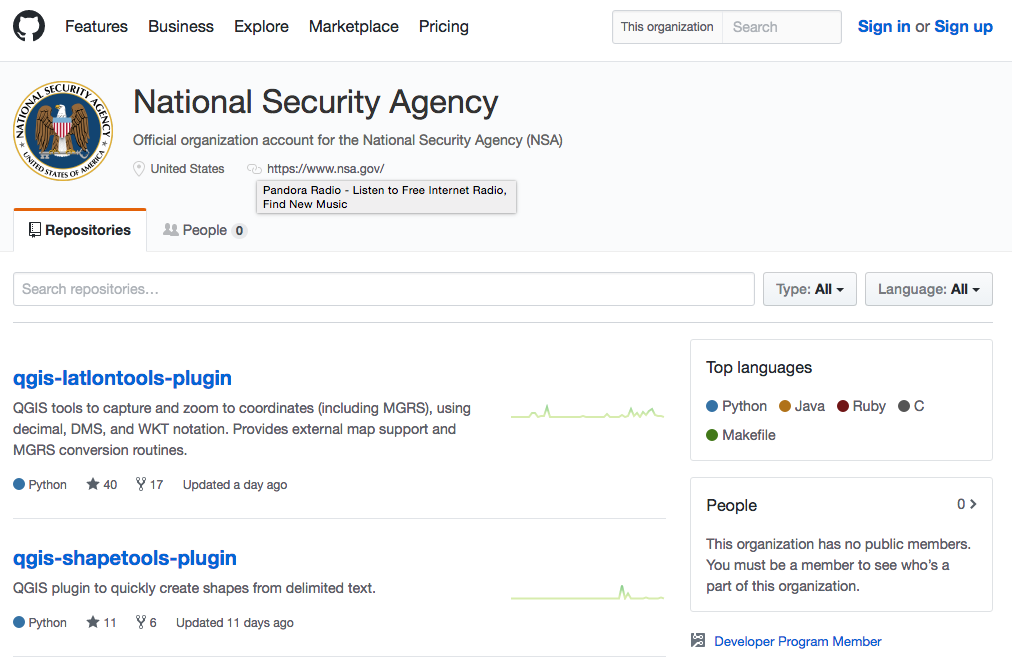Click the National Security Agency heading
The width and height of the screenshot is (1012, 662).
(x=316, y=102)
